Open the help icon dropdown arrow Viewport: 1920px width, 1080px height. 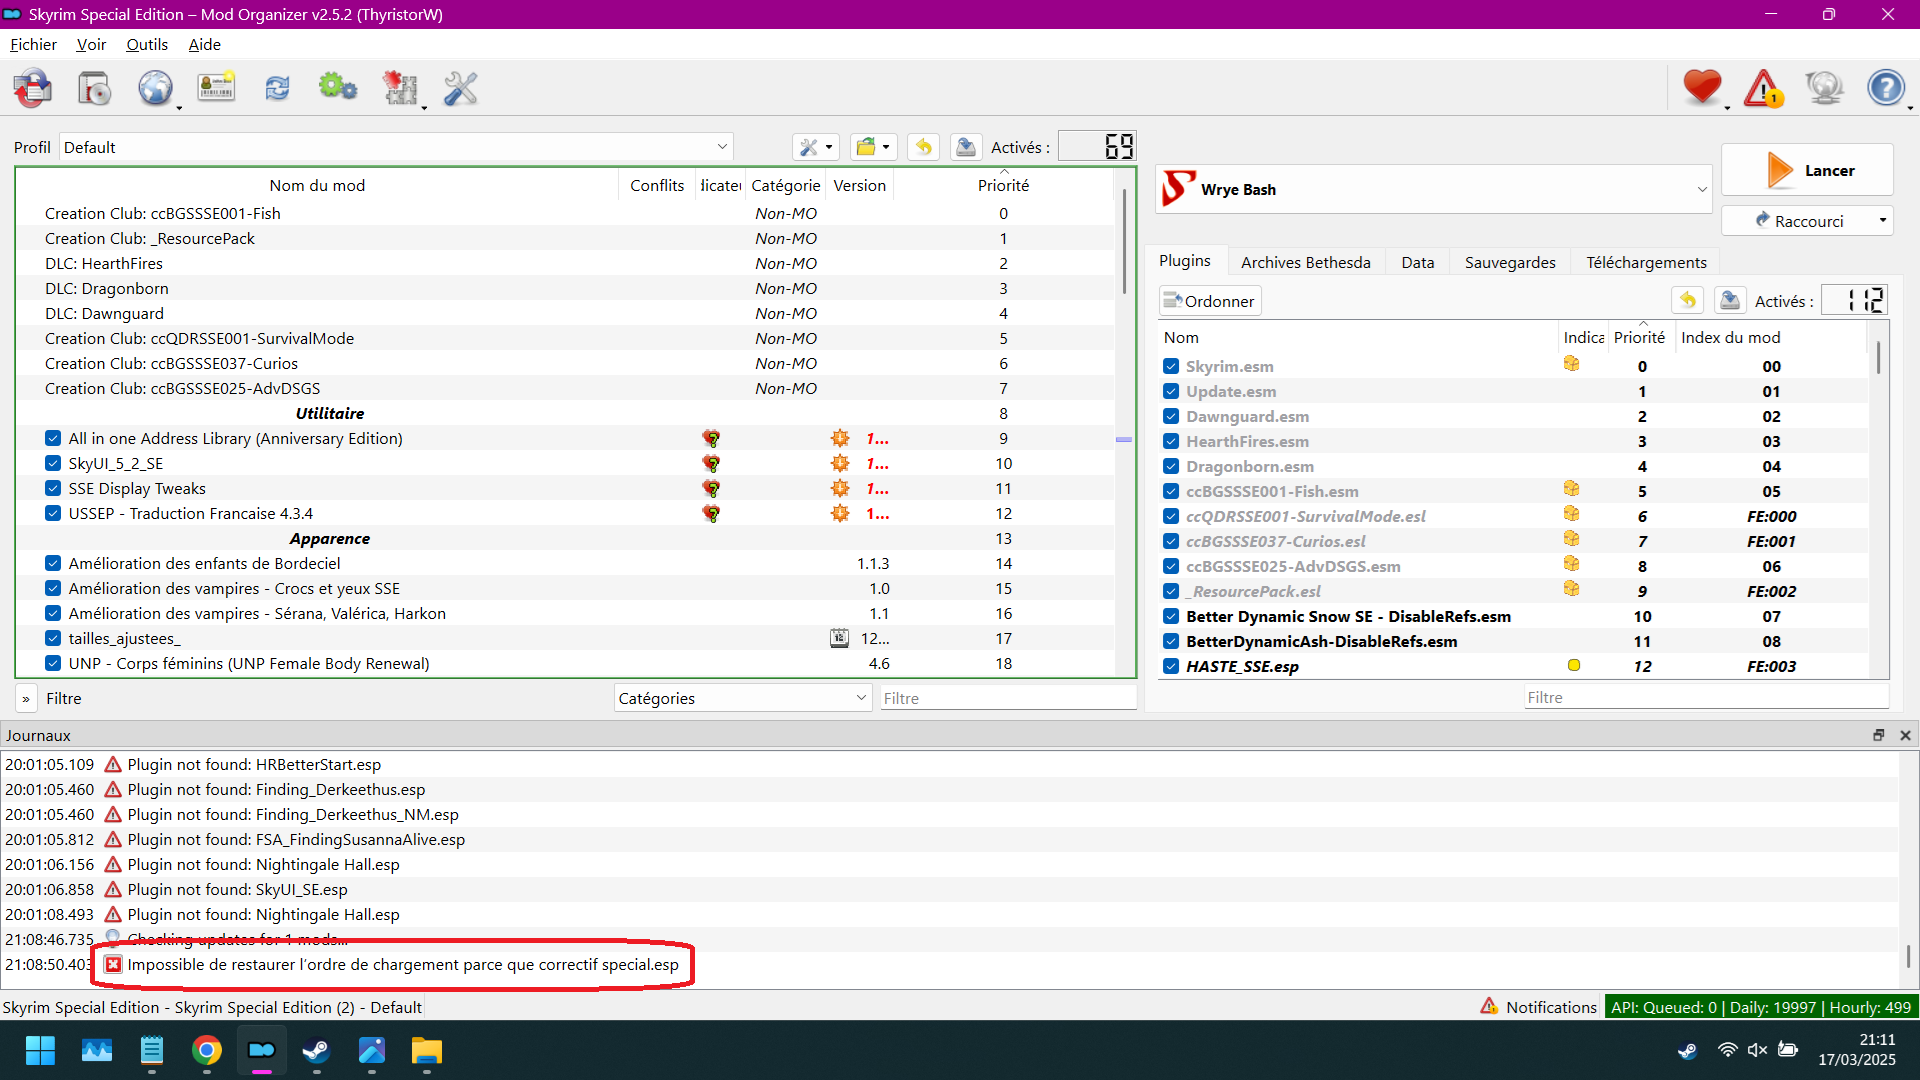point(1910,108)
